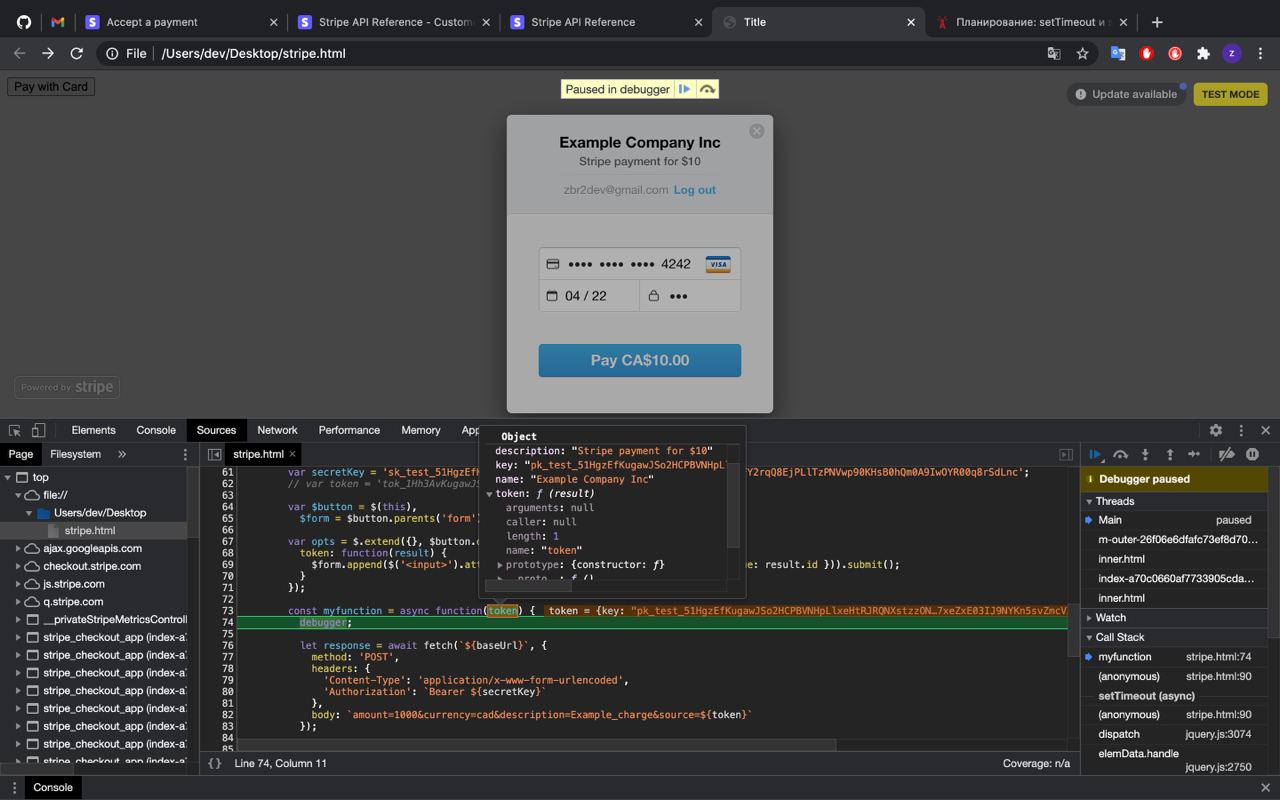Click the Log out link
1280x800 pixels.
tap(694, 190)
